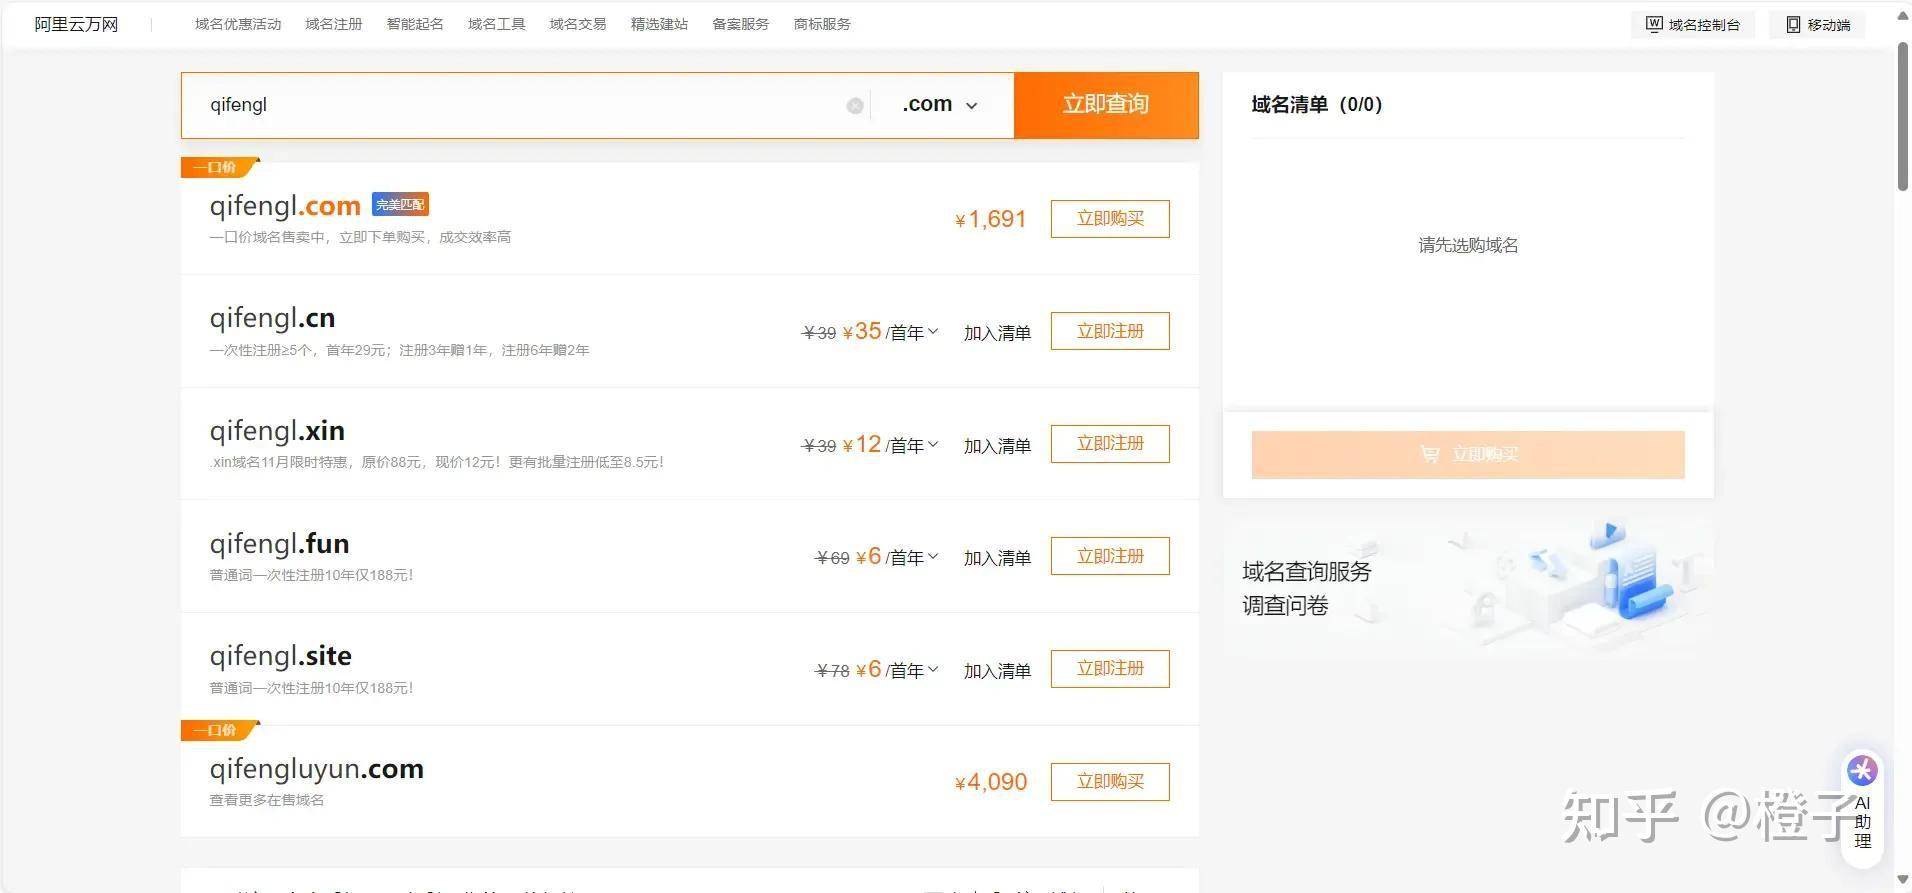
Task: Click the ¥1,691 price
Action: pos(991,219)
